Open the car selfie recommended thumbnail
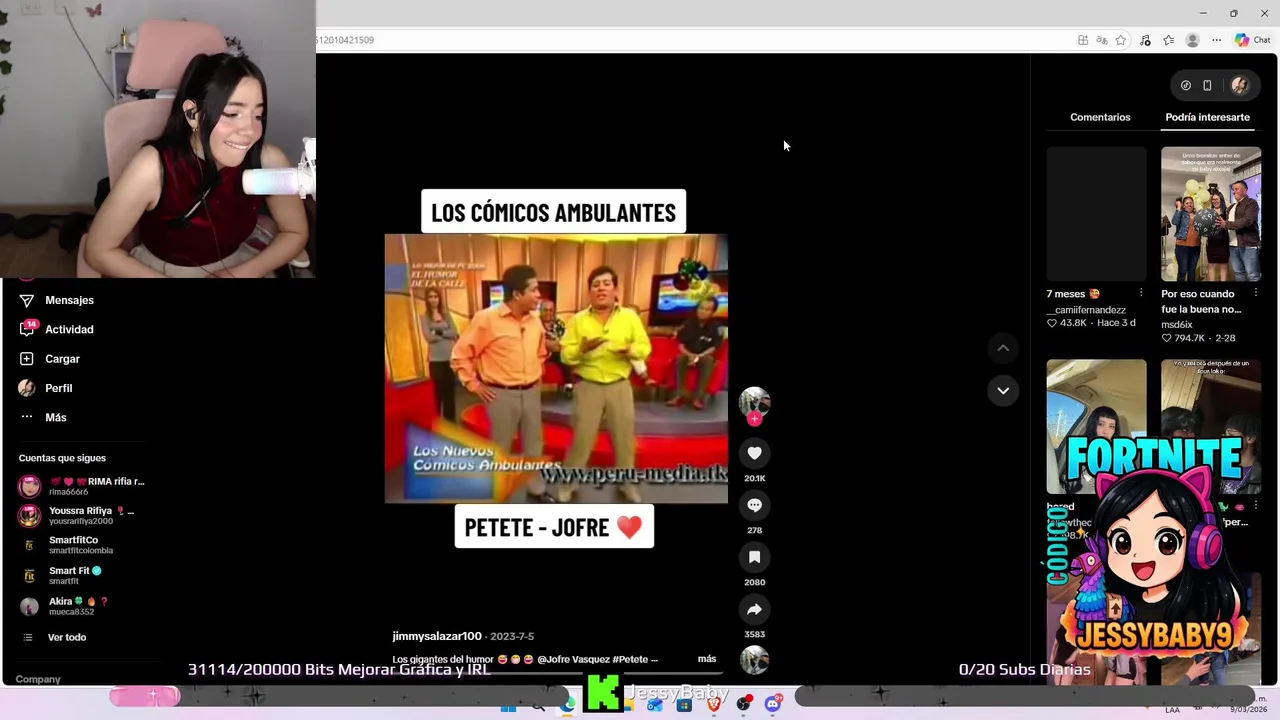 (1096, 426)
